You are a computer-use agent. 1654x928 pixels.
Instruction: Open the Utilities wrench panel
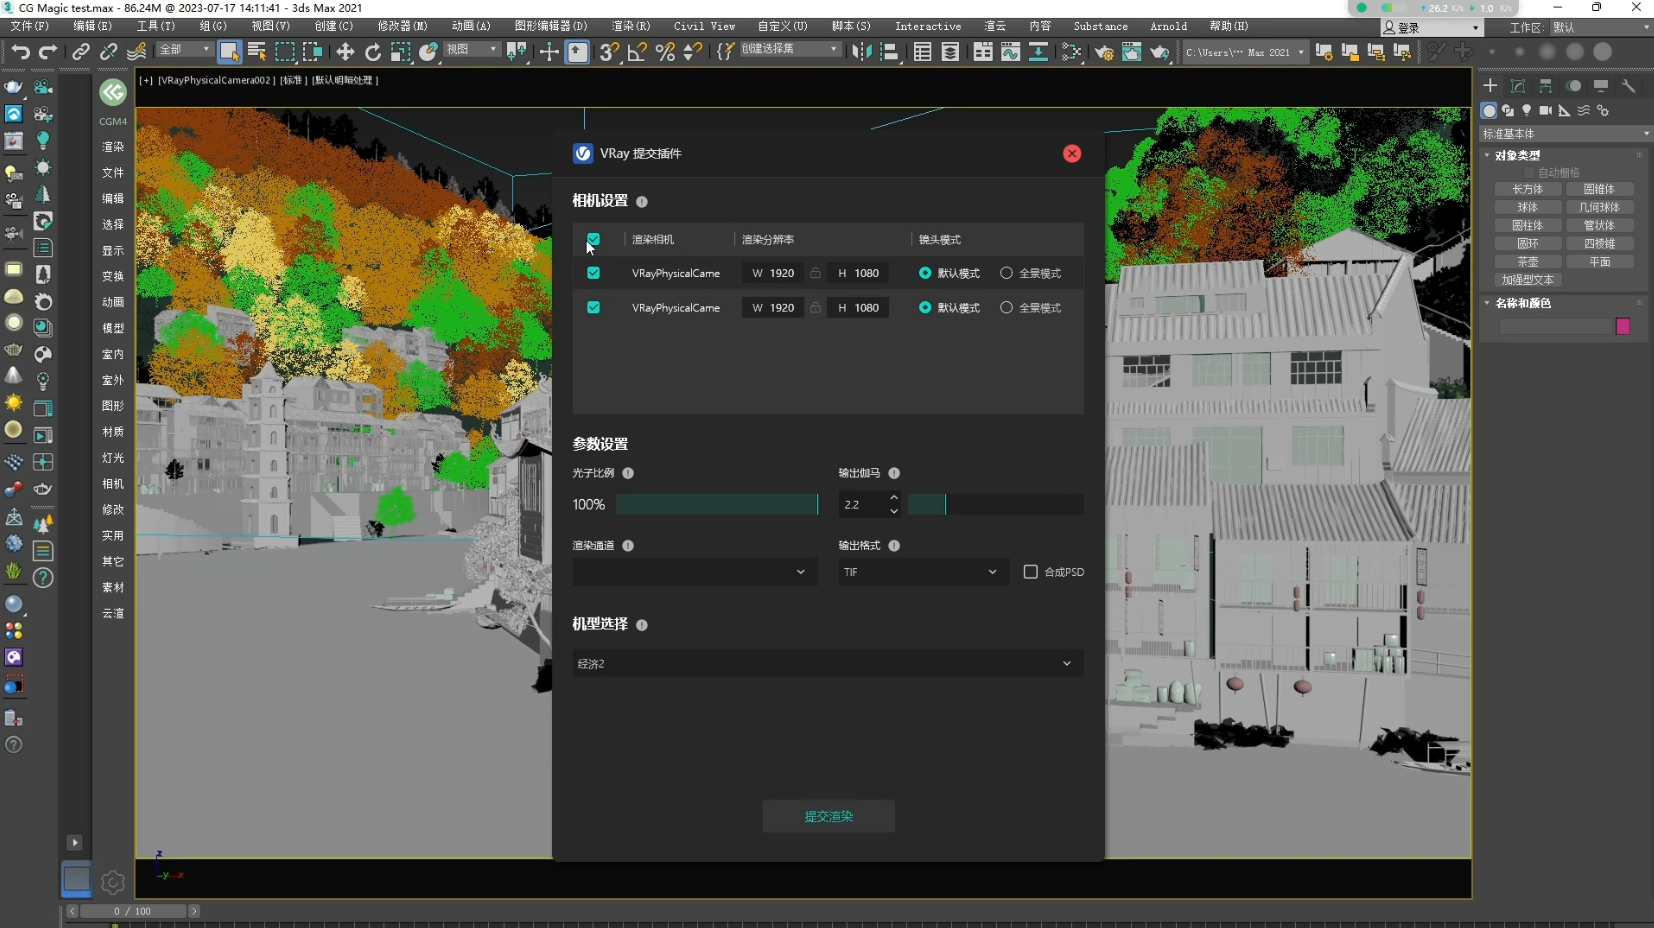point(1628,86)
